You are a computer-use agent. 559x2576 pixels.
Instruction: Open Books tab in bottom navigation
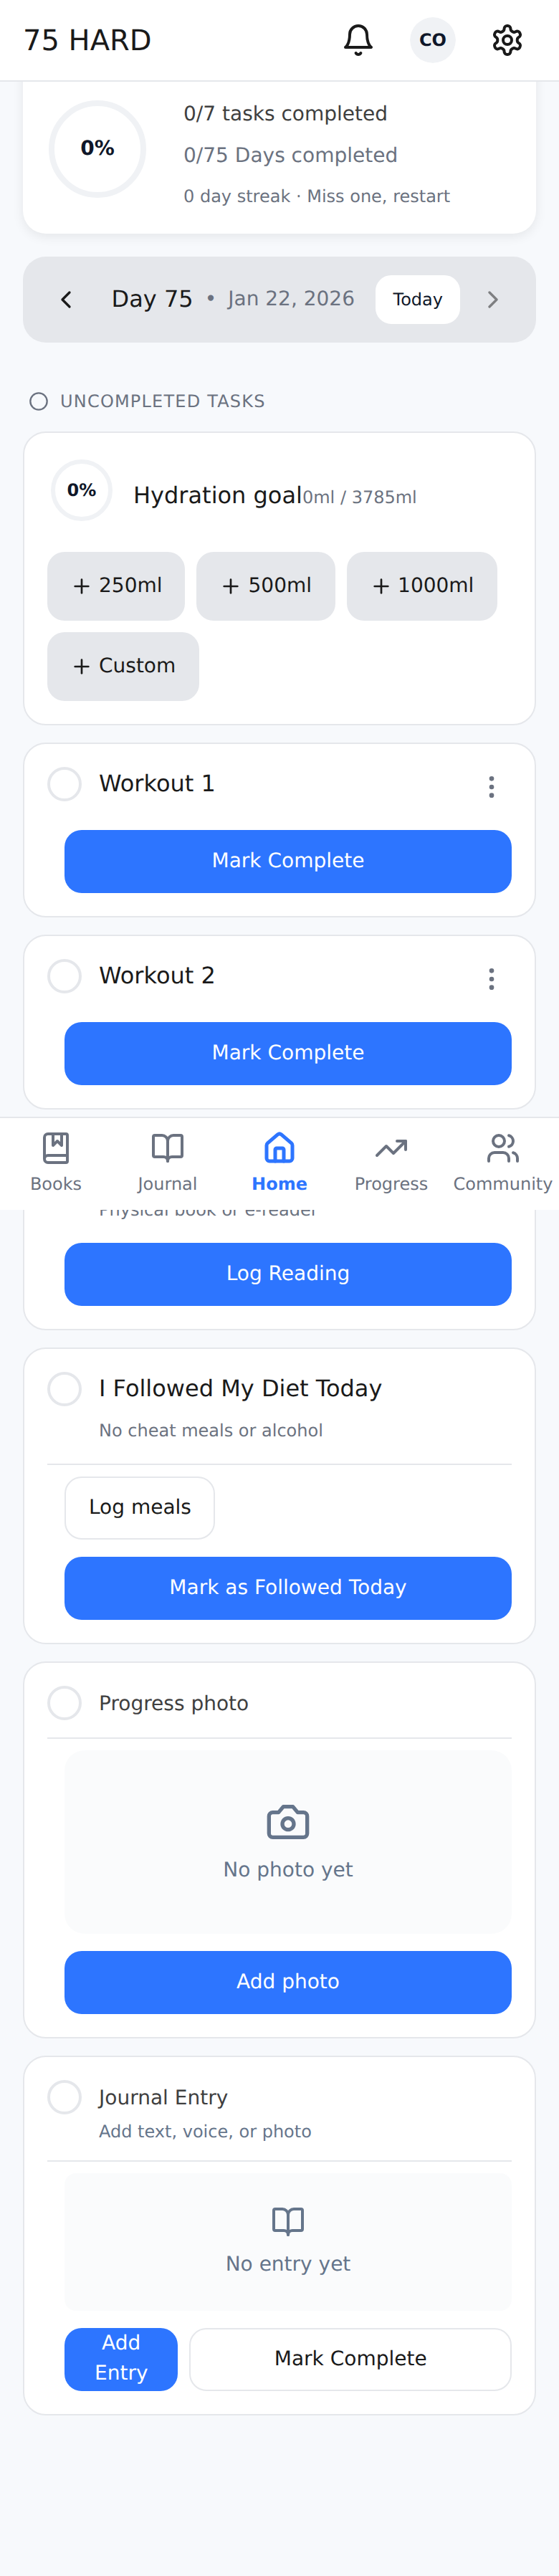point(56,1161)
